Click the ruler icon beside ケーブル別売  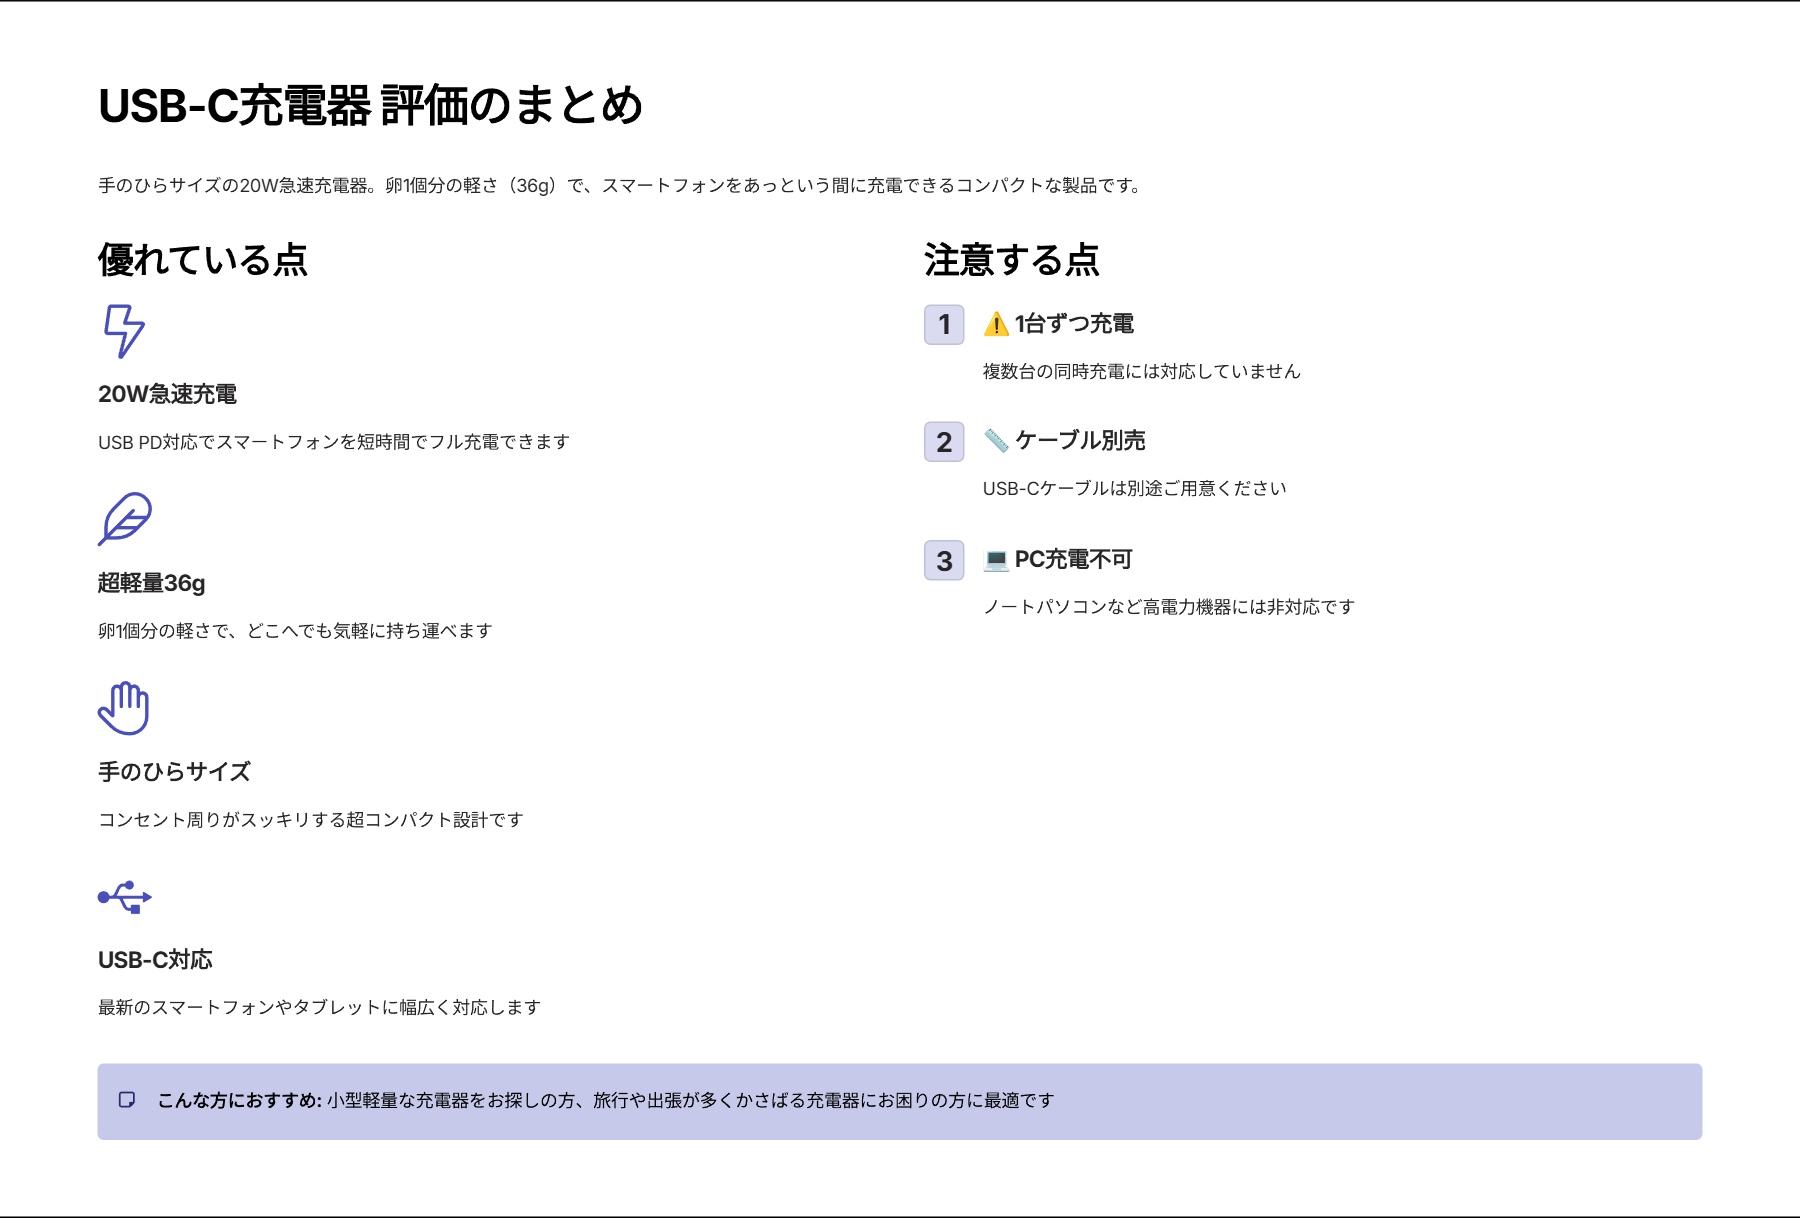(994, 439)
